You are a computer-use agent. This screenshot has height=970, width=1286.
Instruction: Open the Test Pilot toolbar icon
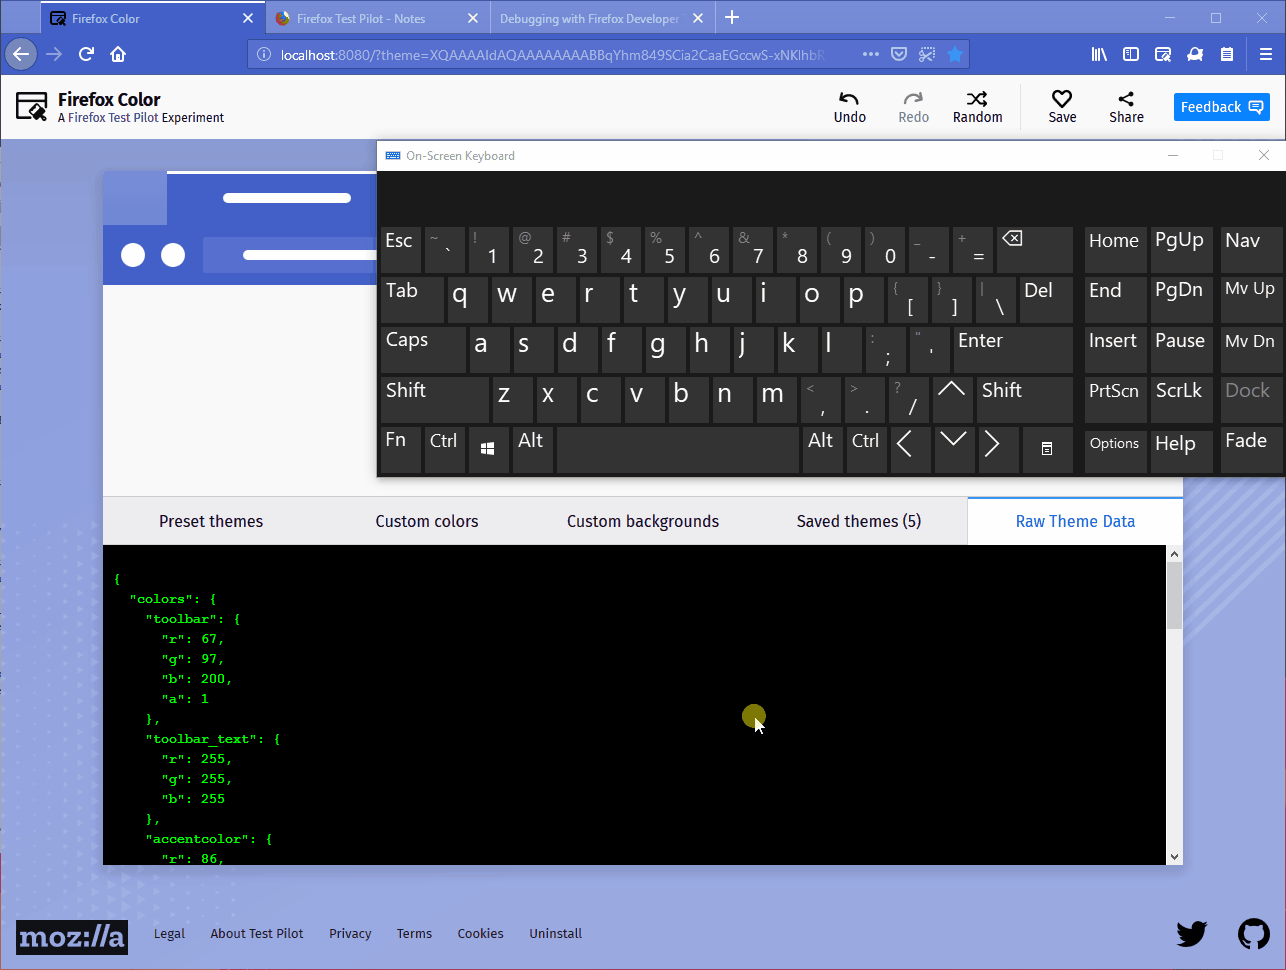tap(1195, 54)
